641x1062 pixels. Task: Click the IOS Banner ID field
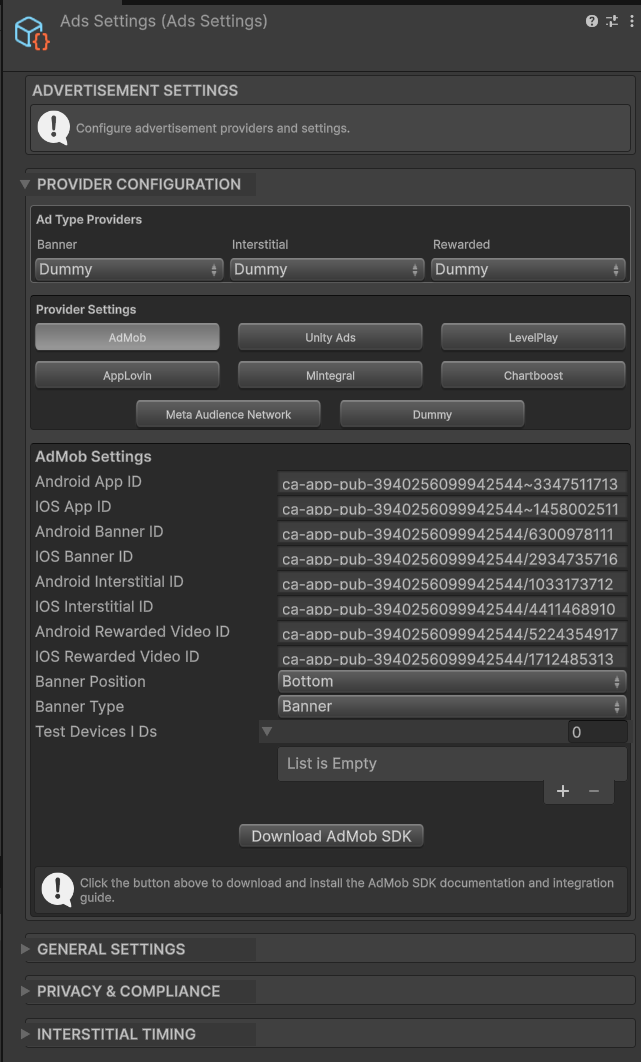tap(453, 558)
